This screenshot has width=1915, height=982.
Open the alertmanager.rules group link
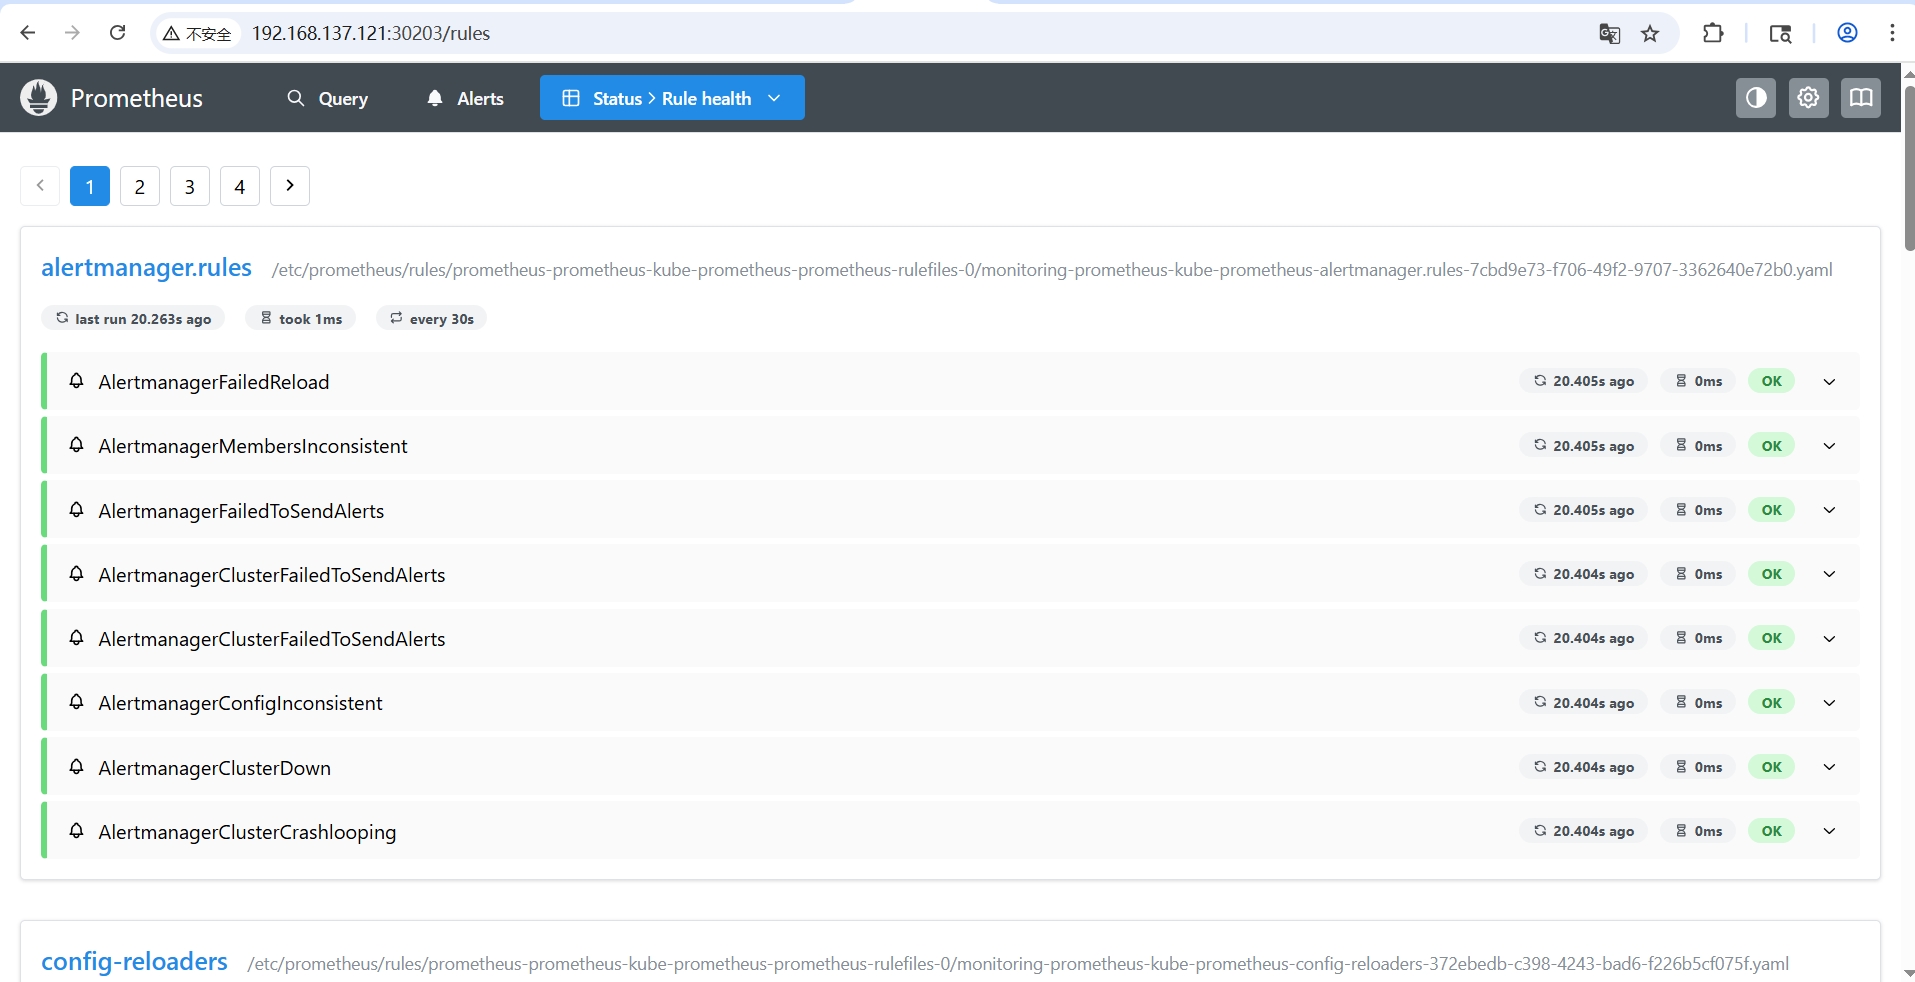point(146,268)
